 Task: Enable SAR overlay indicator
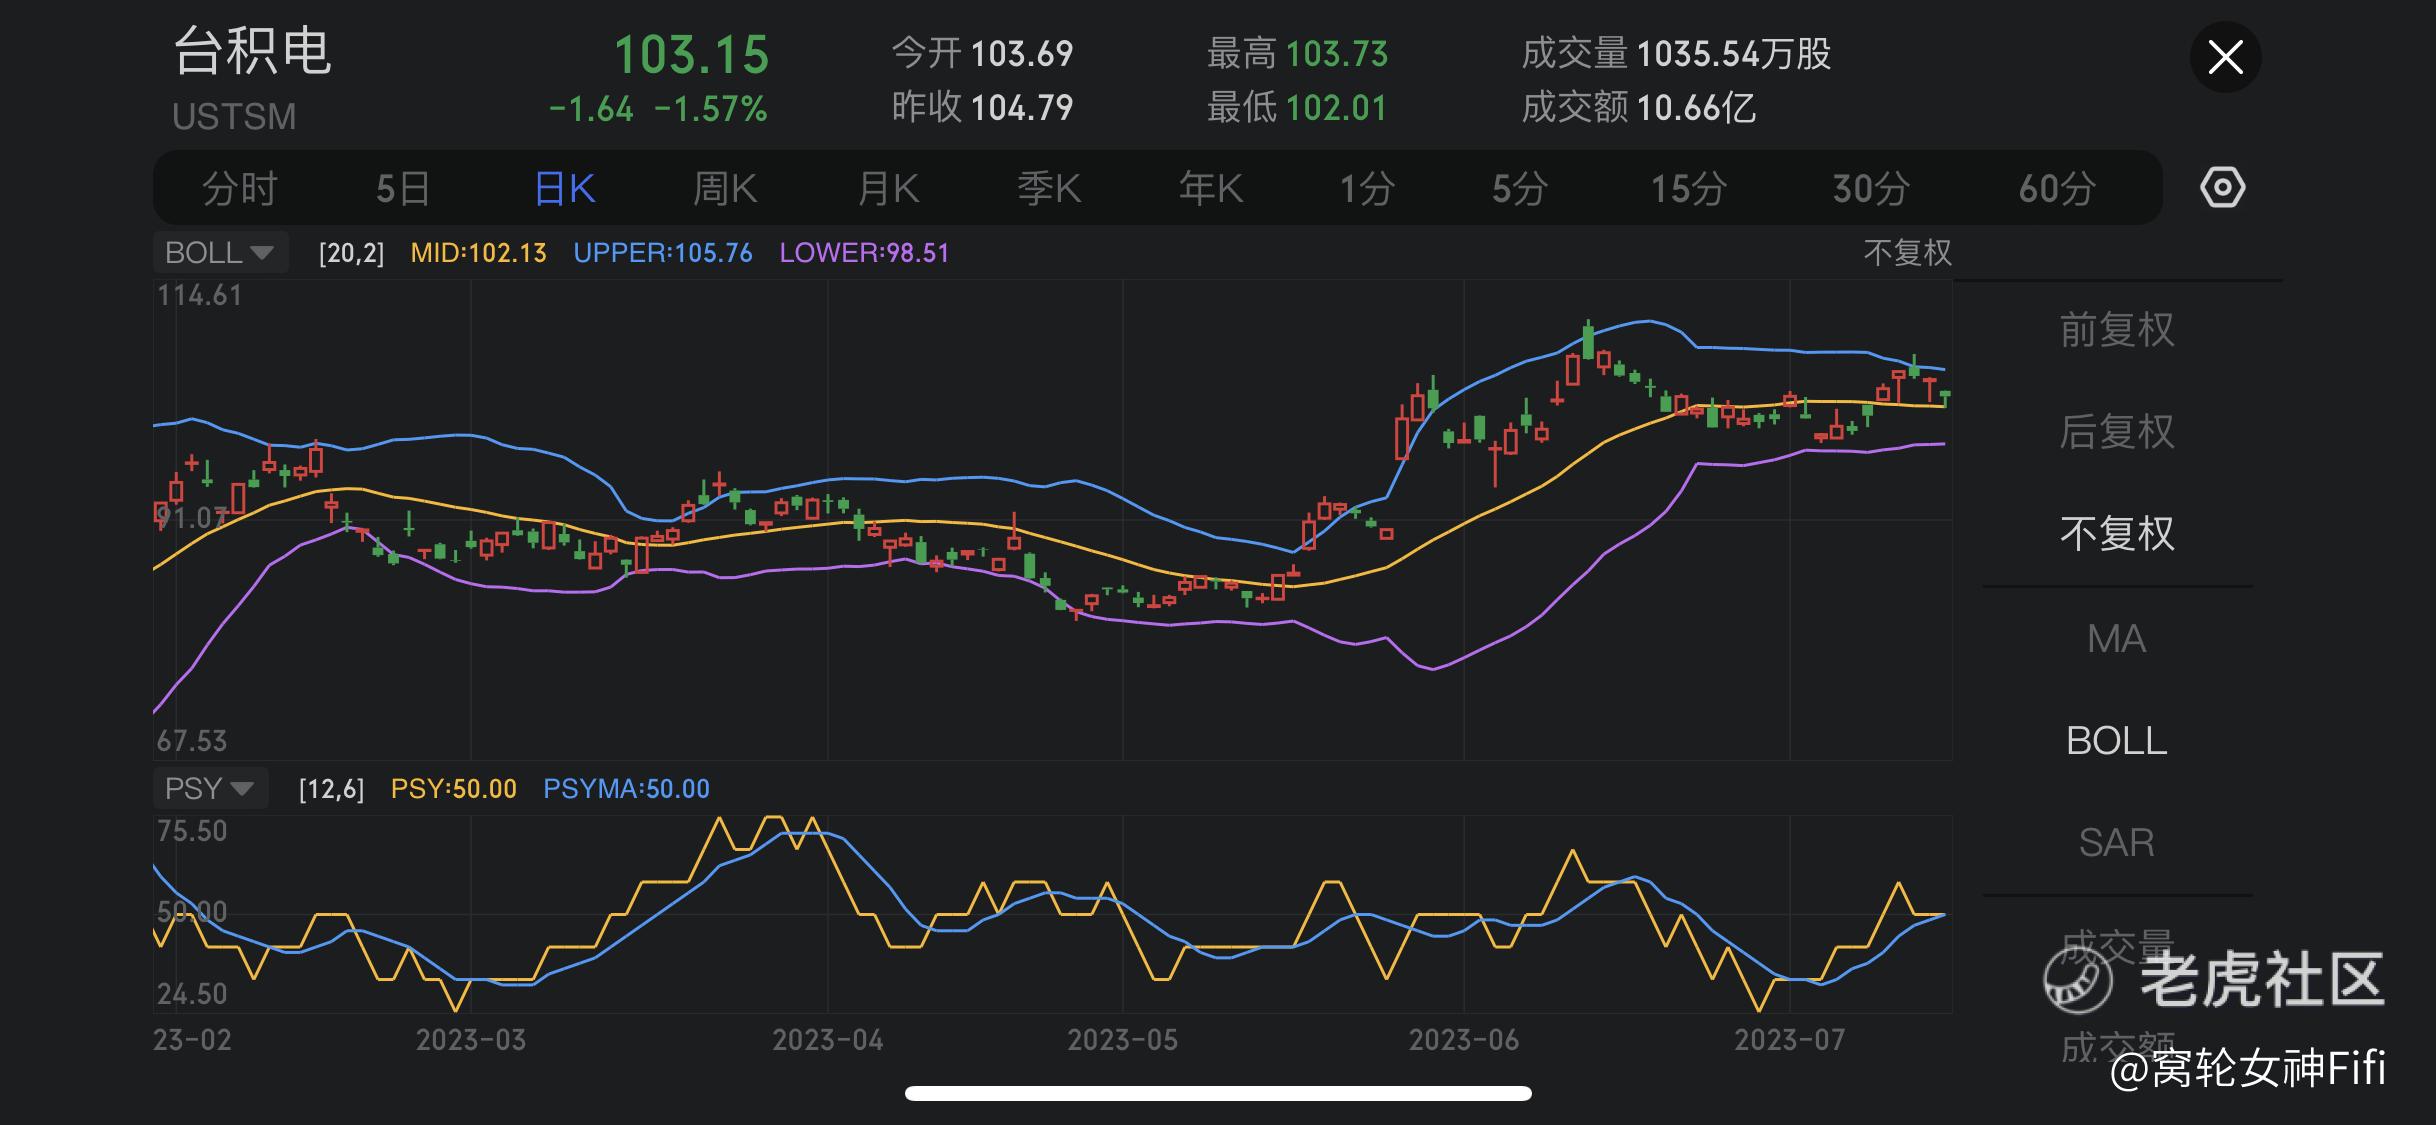pyautogui.click(x=2117, y=843)
